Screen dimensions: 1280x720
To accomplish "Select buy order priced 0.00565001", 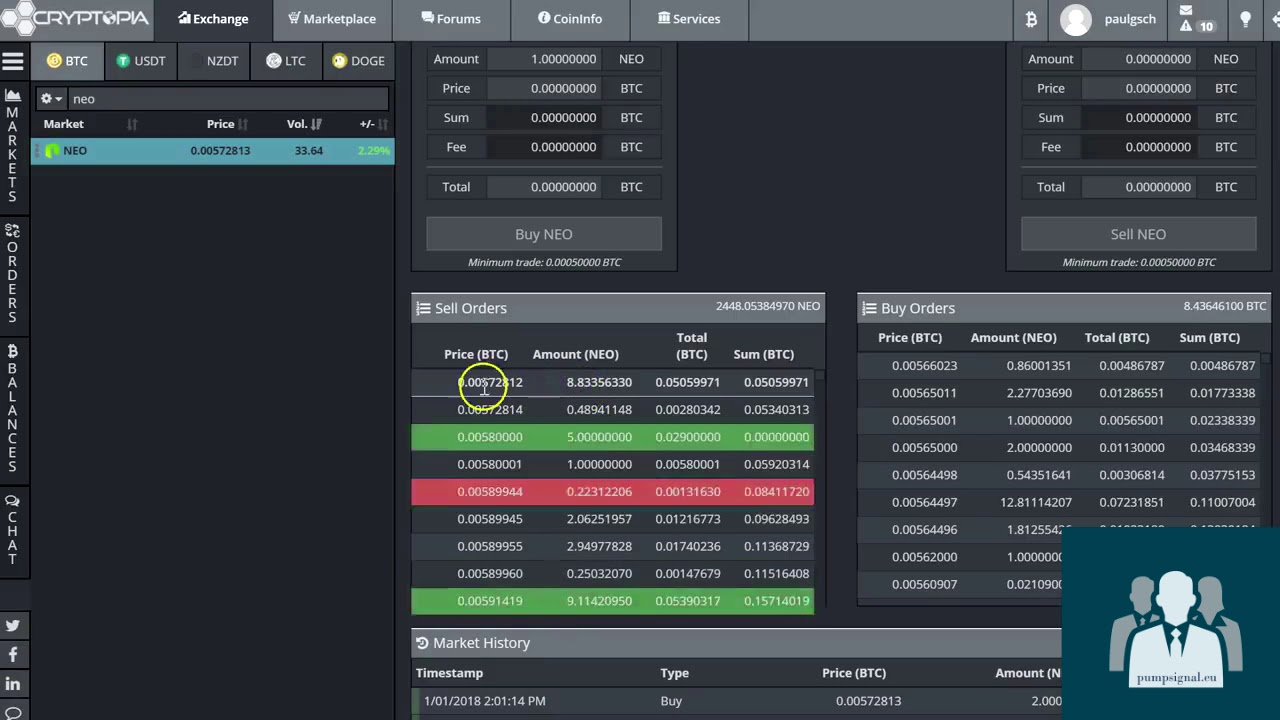I will coord(1060,421).
